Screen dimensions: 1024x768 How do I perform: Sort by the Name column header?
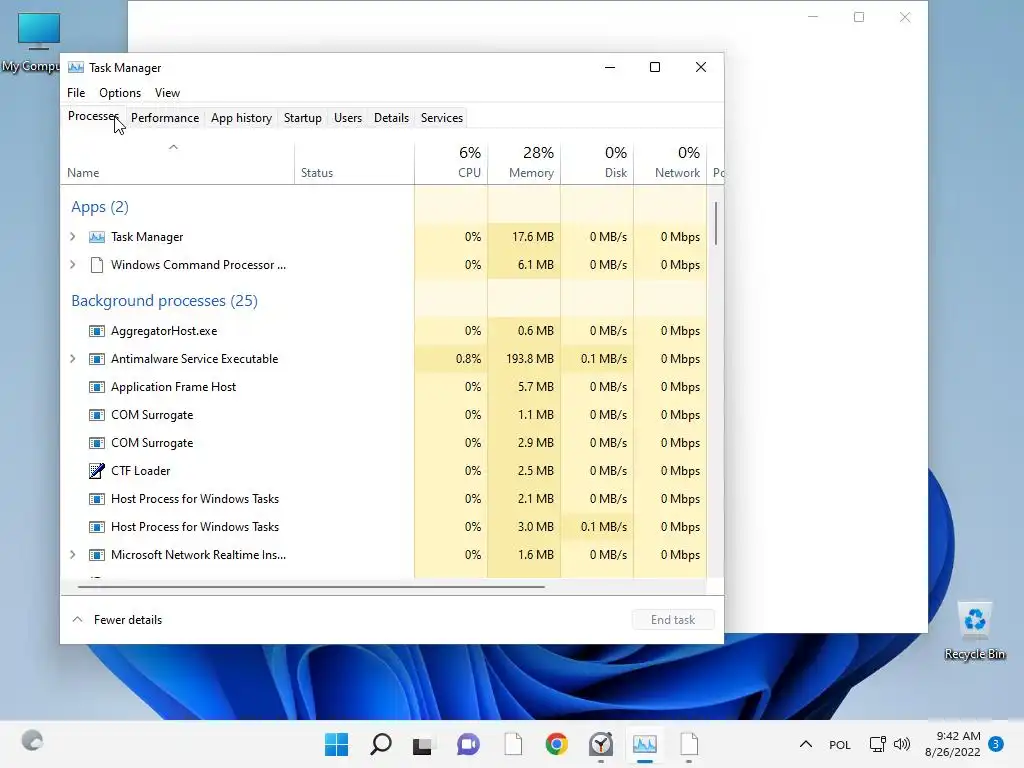click(178, 164)
